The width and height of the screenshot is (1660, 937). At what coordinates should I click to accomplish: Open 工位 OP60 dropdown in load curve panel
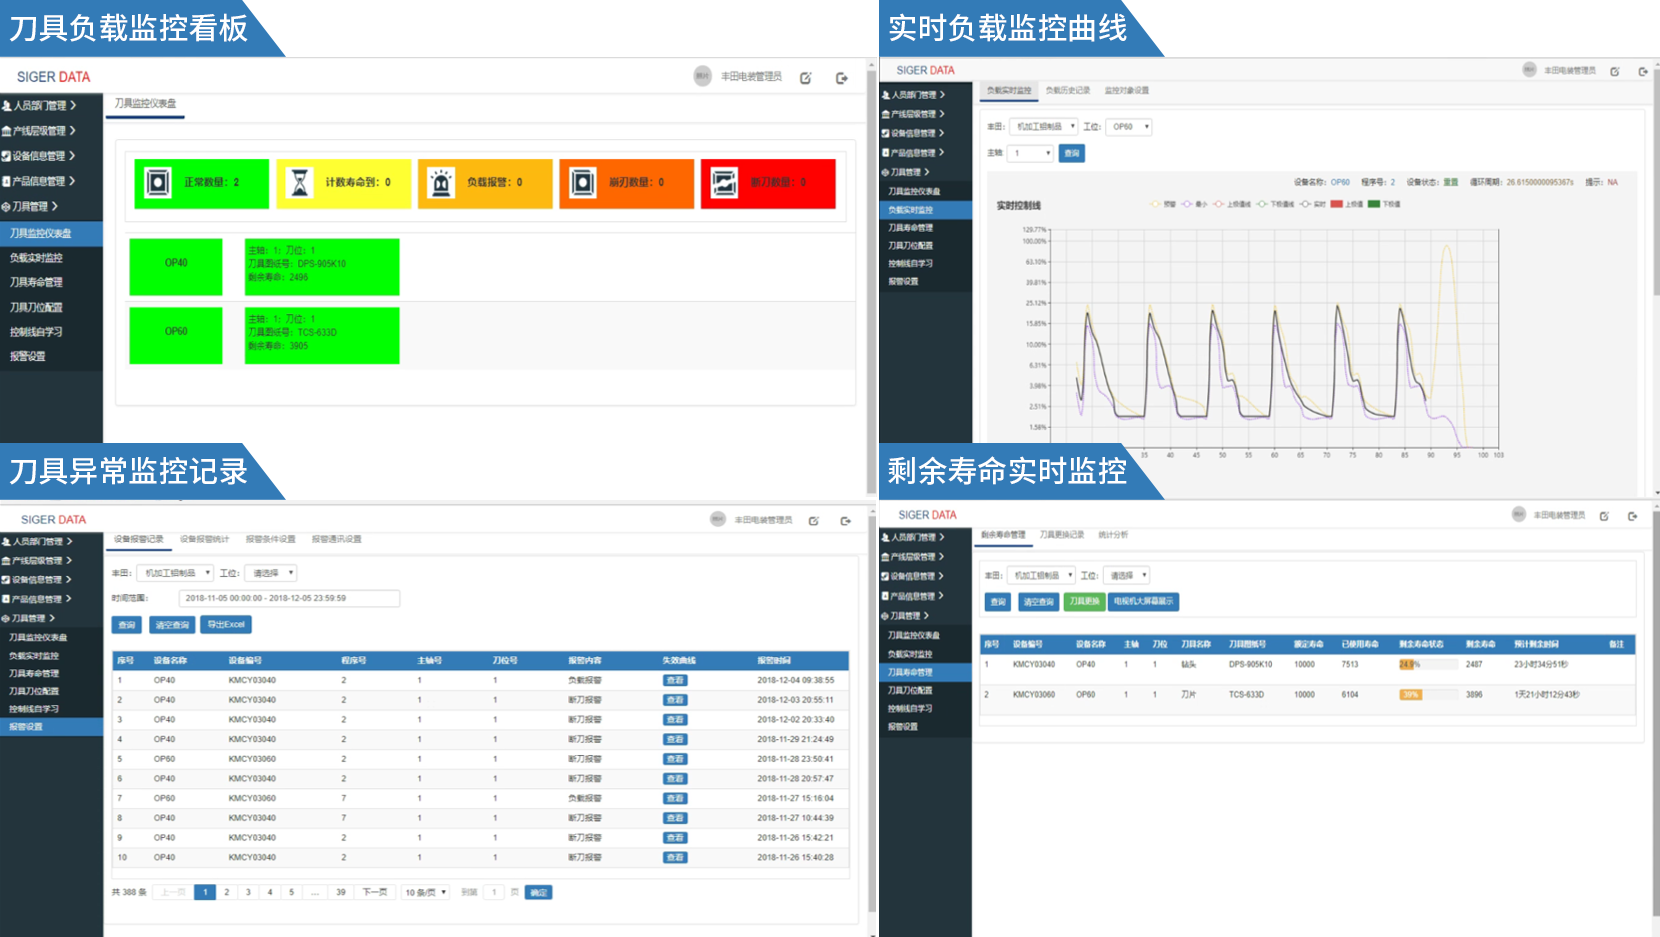click(x=1130, y=127)
